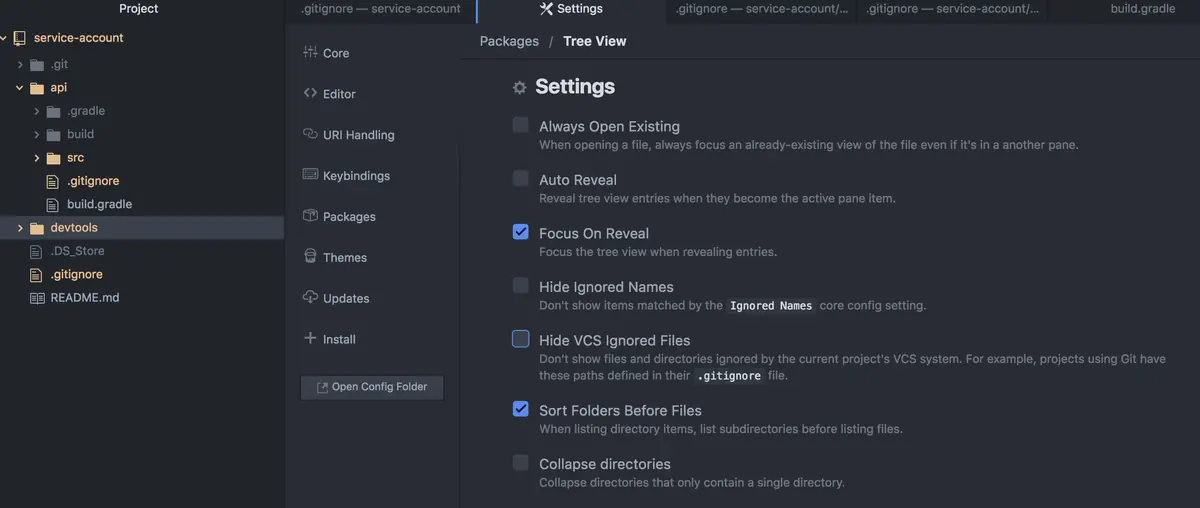Viewport: 1200px width, 508px height.
Task: Collapse the api folder chevron
Action: 20,88
